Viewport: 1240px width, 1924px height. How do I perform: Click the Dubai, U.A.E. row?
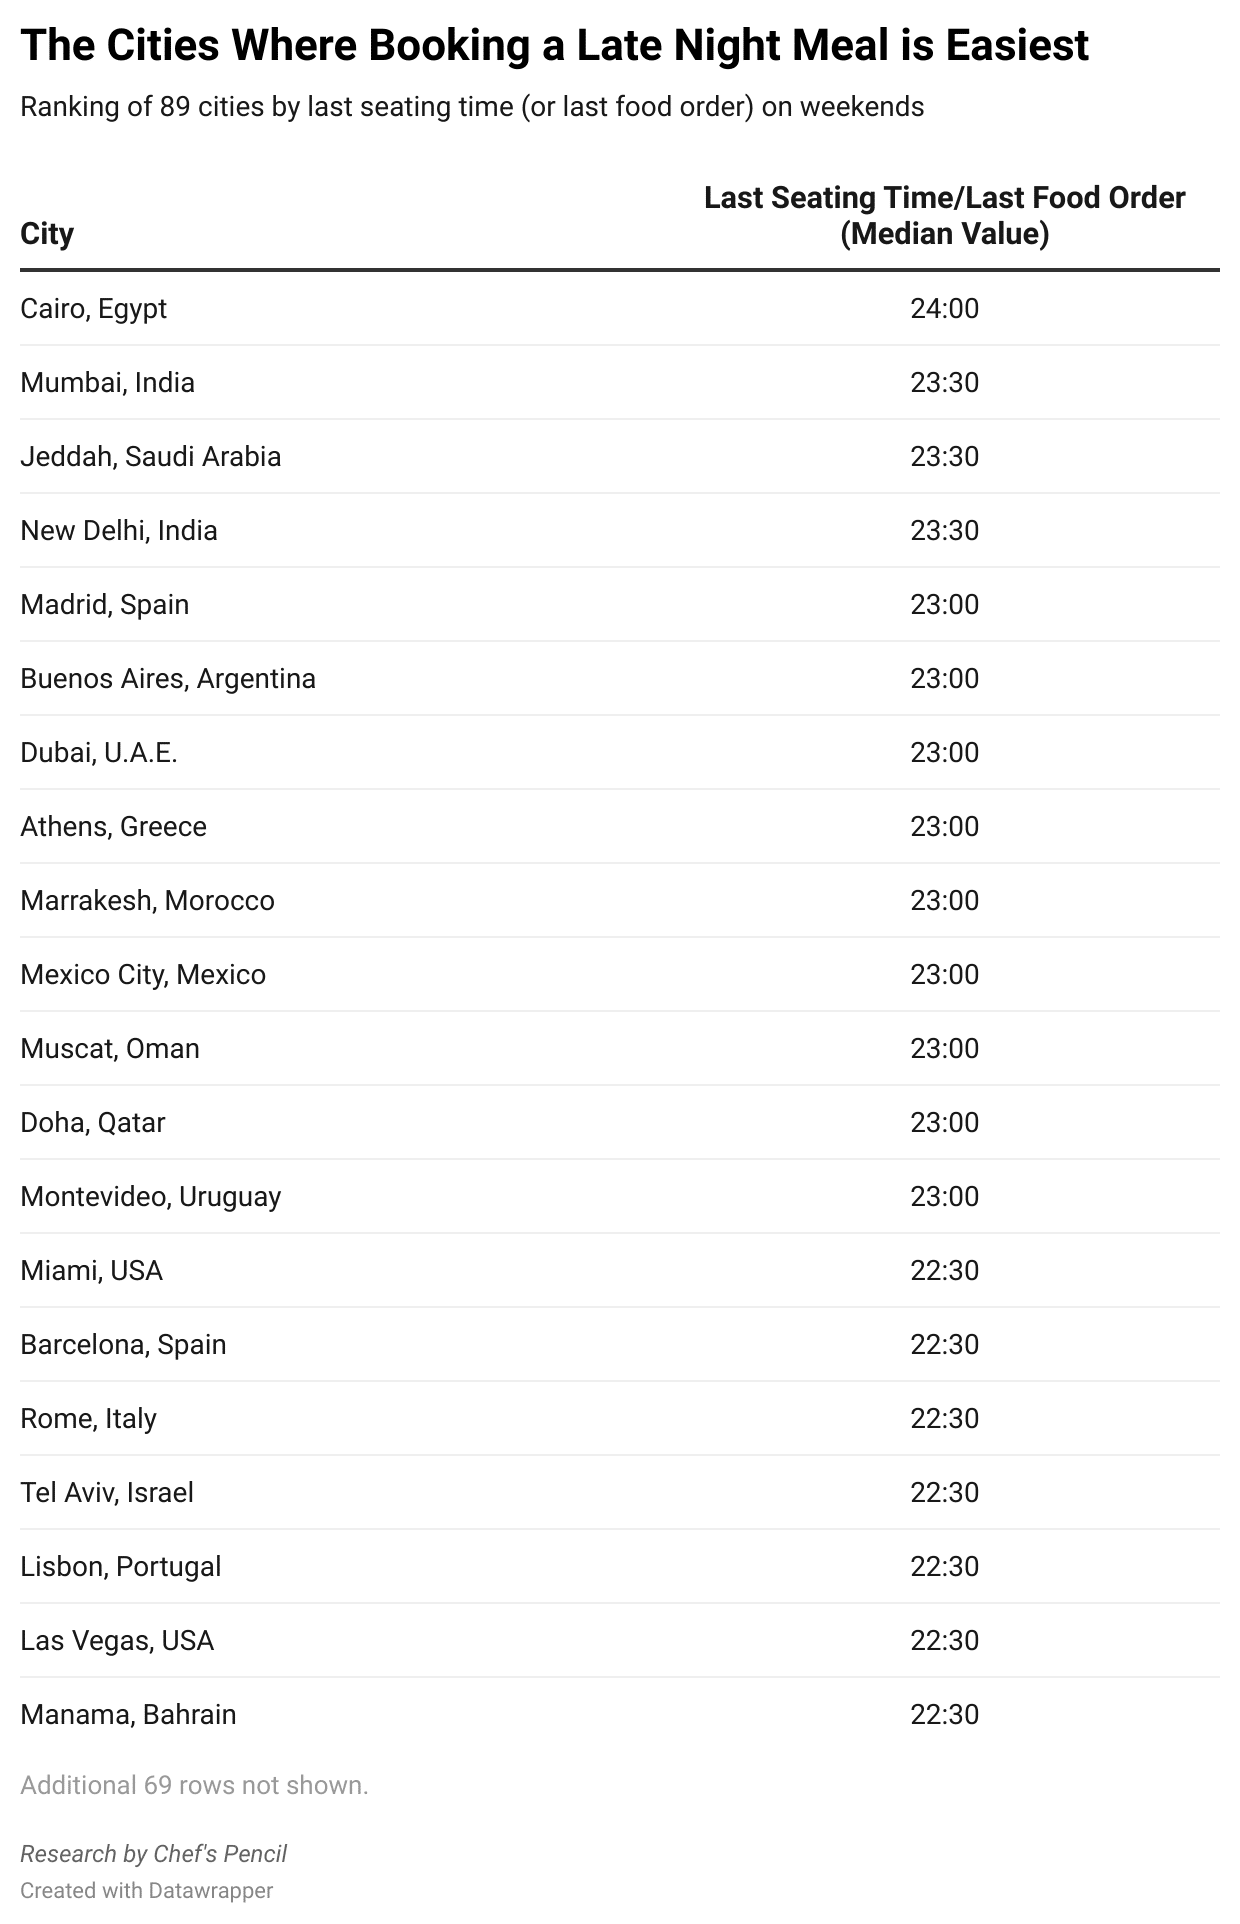click(x=98, y=752)
